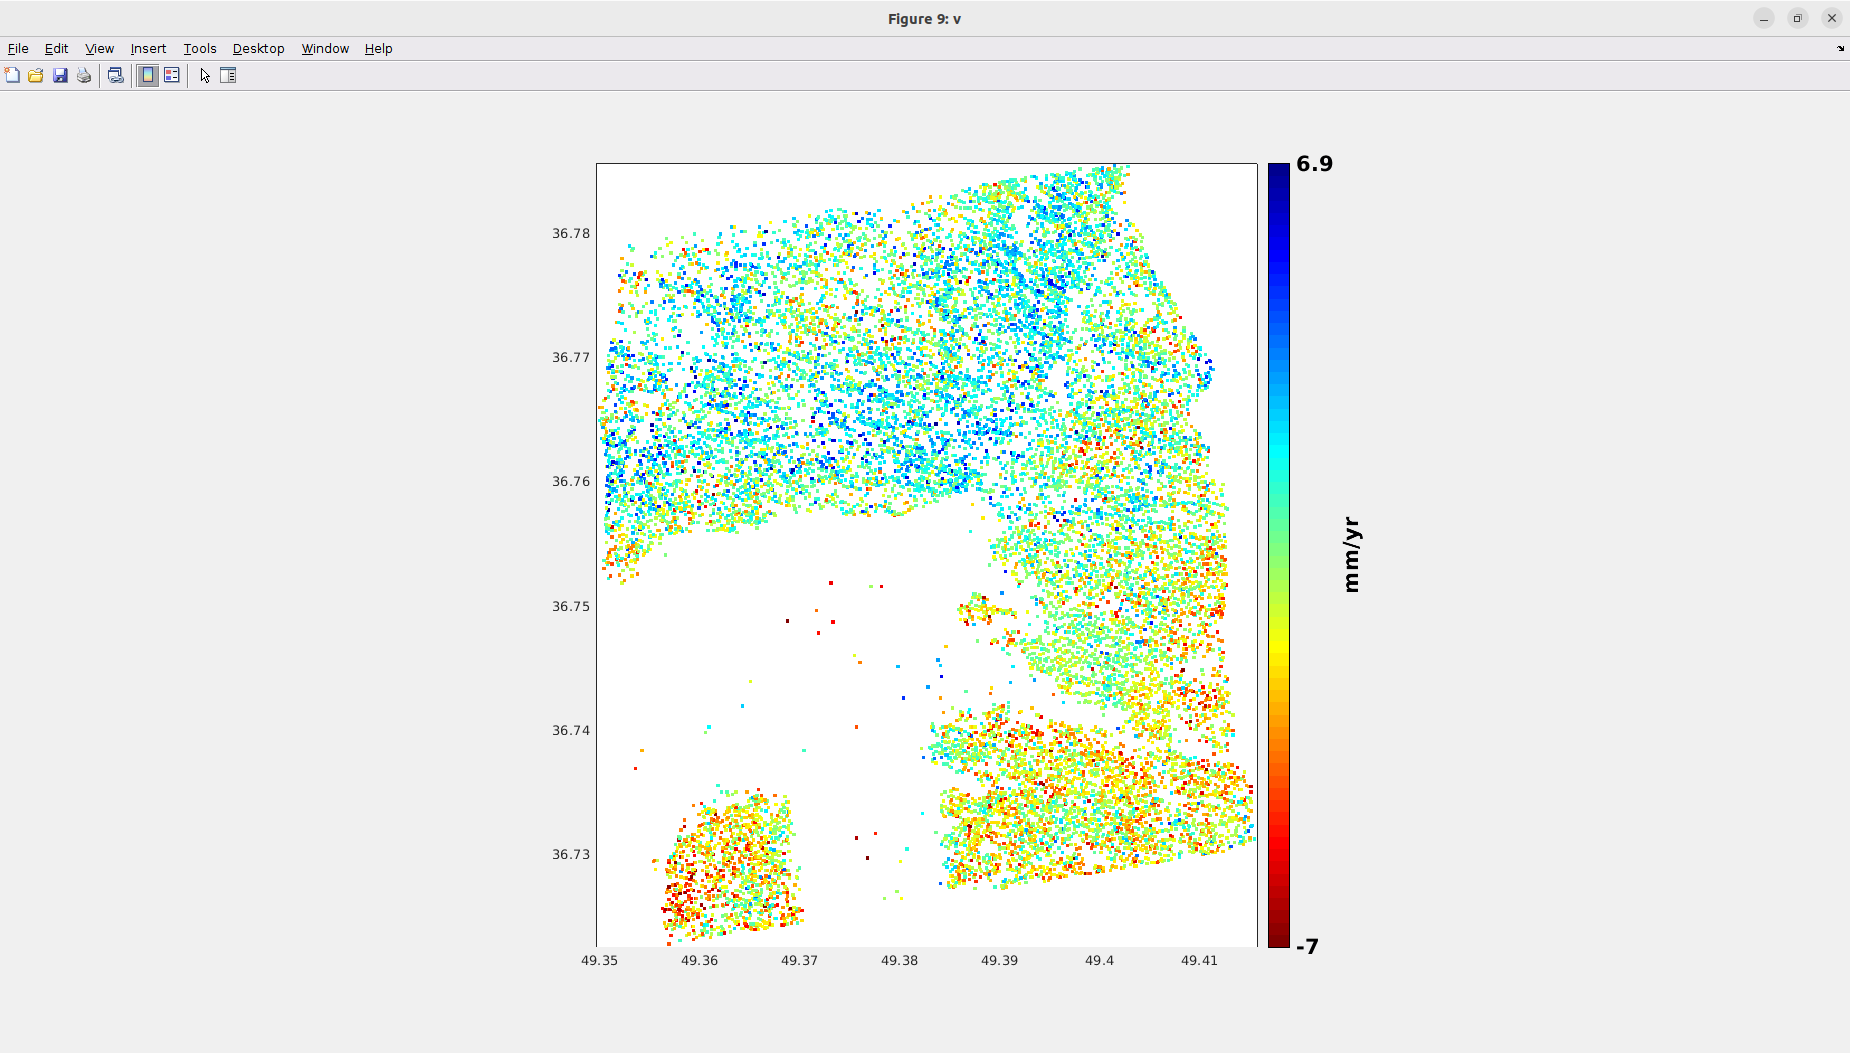Click the x-axis tick label 49.35

tap(599, 960)
